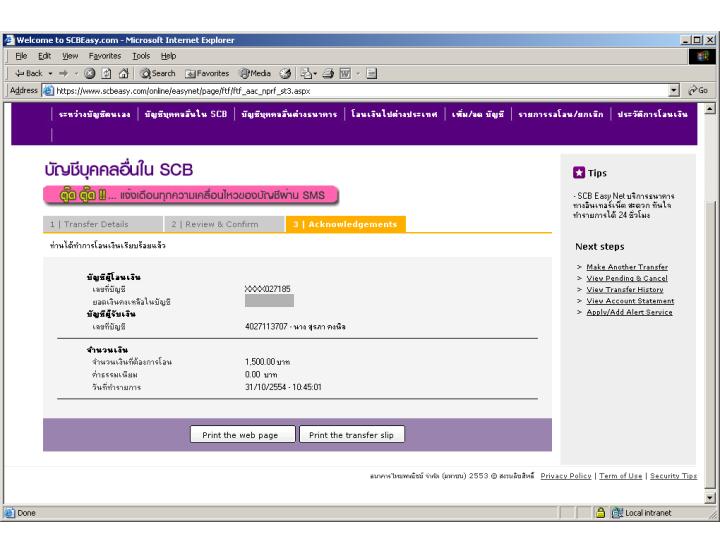Switch to 2 | Review & Confirm tab
This screenshot has height=540, width=720.
(224, 224)
